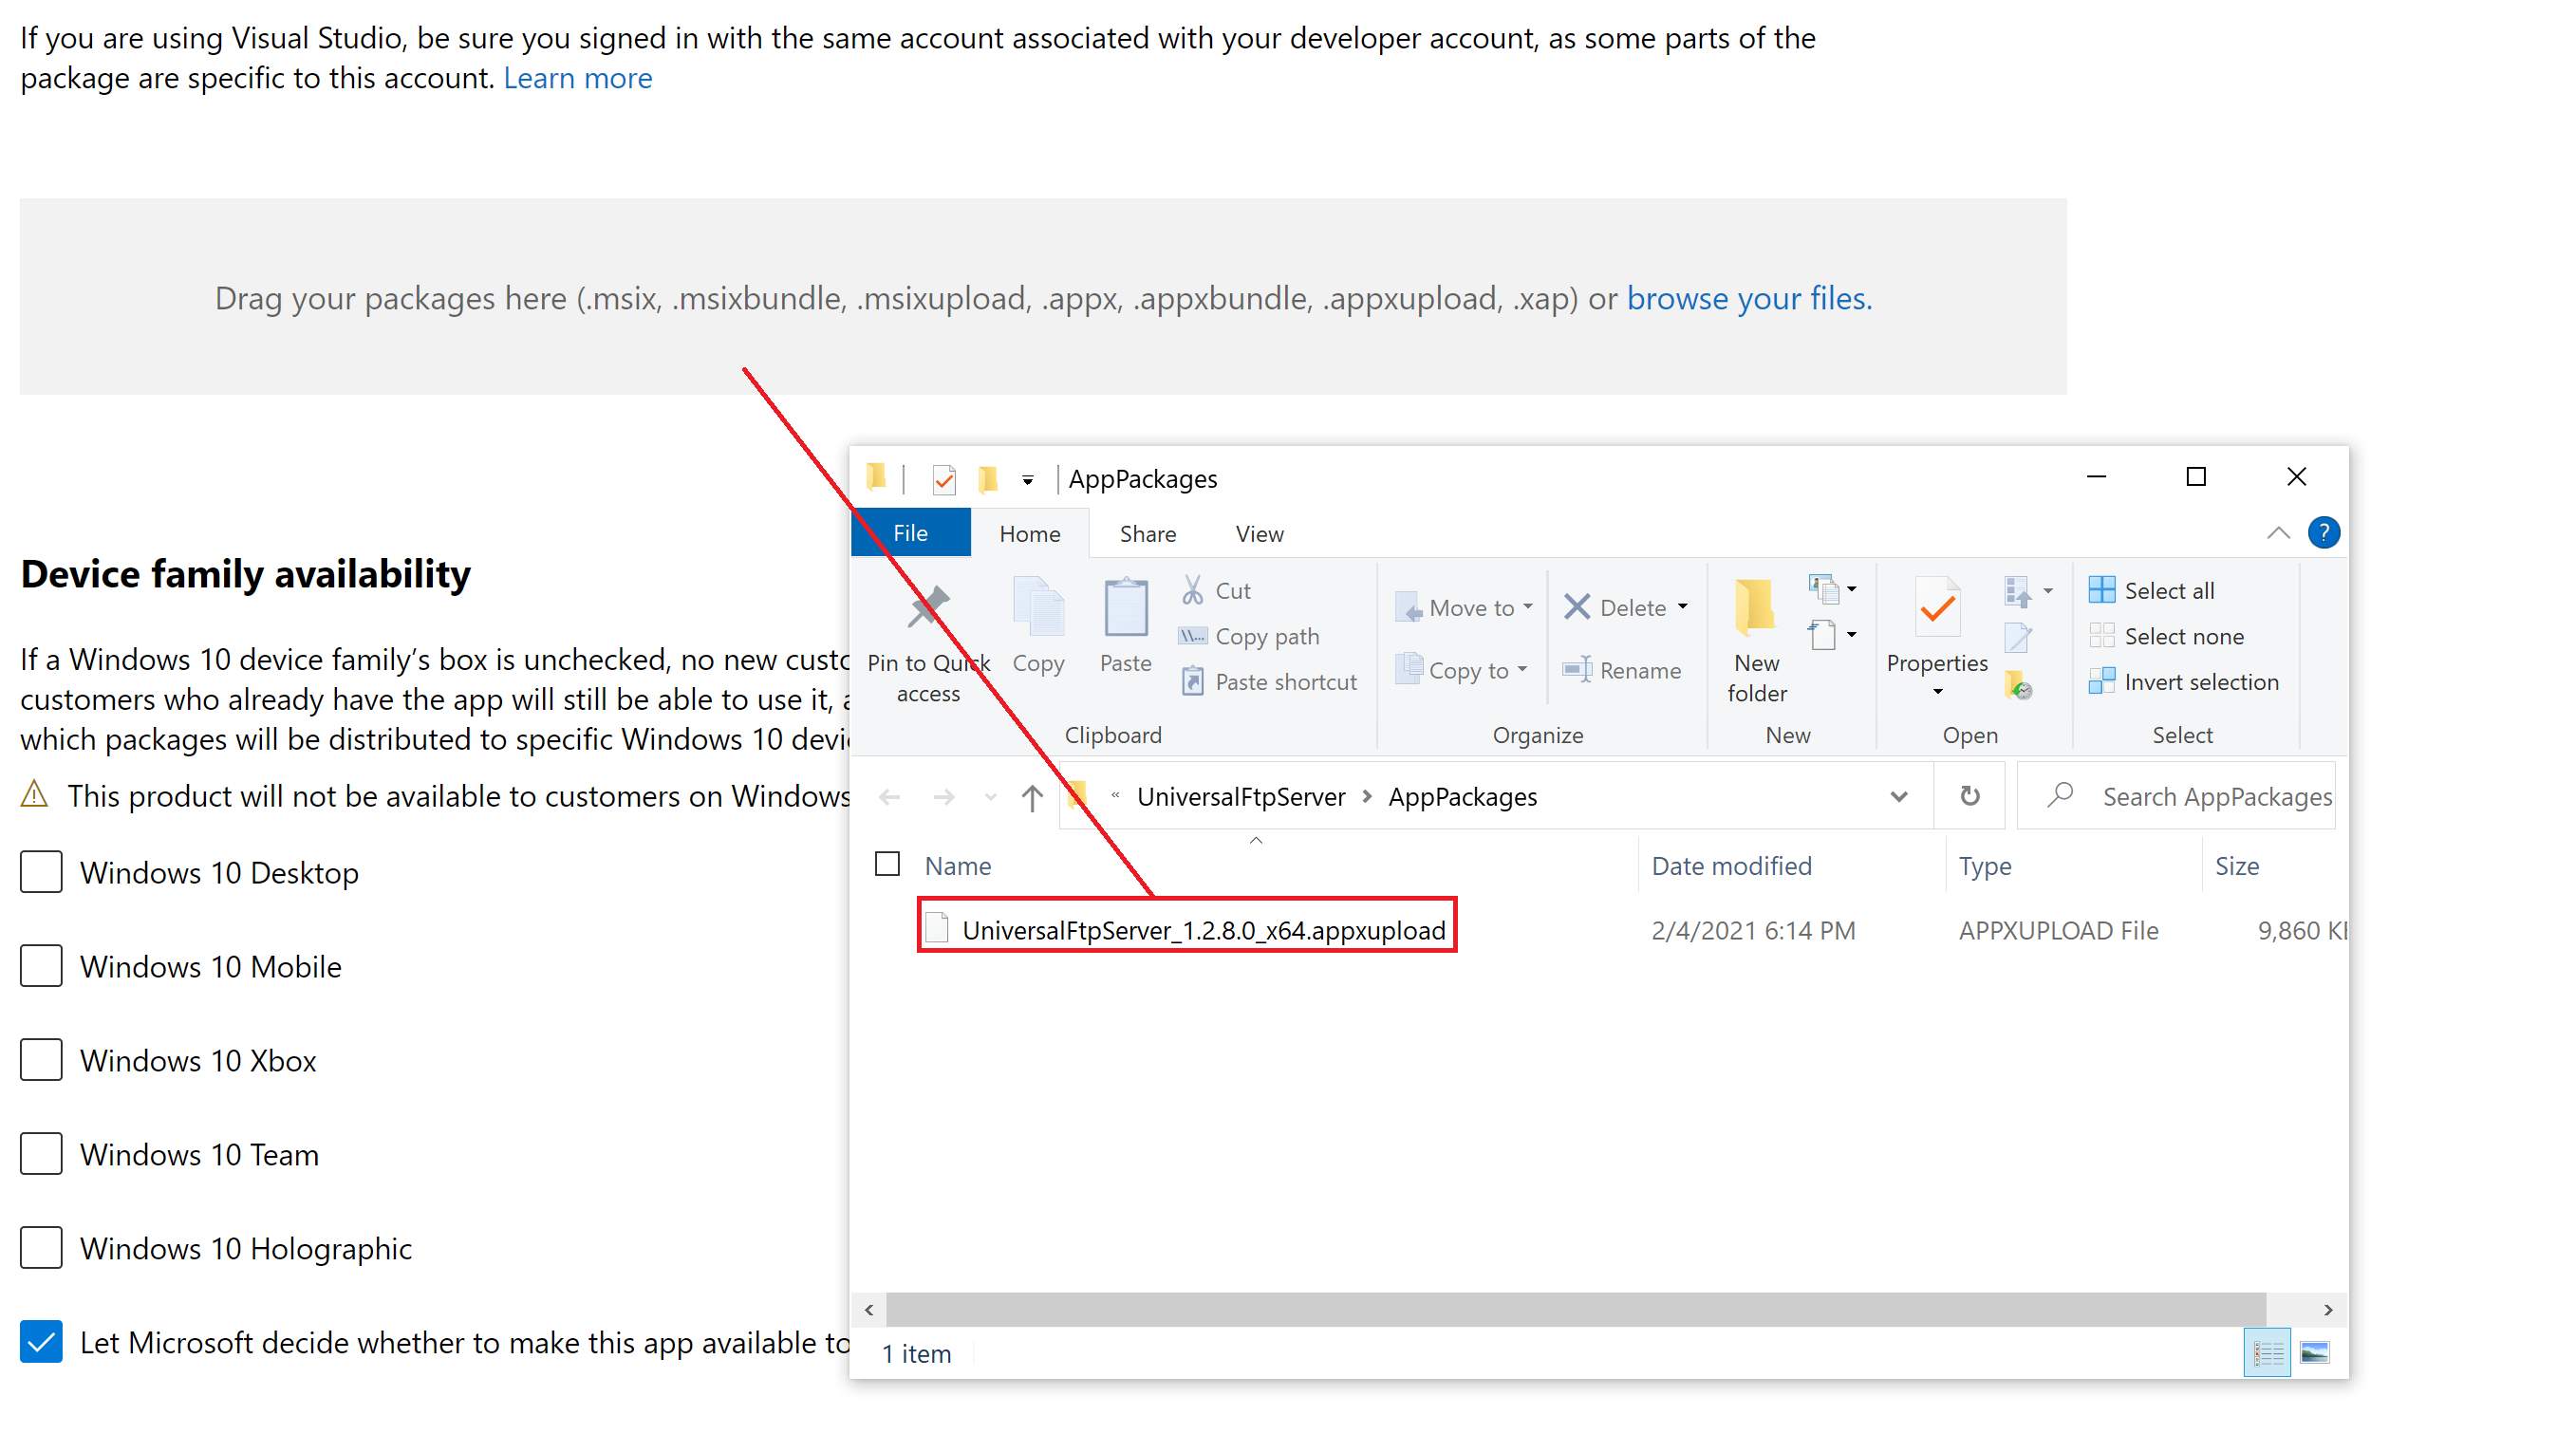Open the Learn more link
Viewport: 2576px width, 1452px height.
click(577, 78)
